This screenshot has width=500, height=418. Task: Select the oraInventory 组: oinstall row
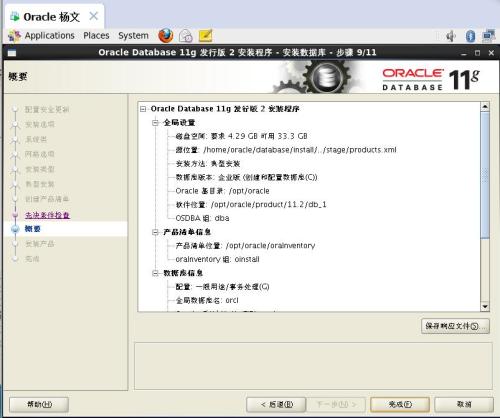[217, 259]
